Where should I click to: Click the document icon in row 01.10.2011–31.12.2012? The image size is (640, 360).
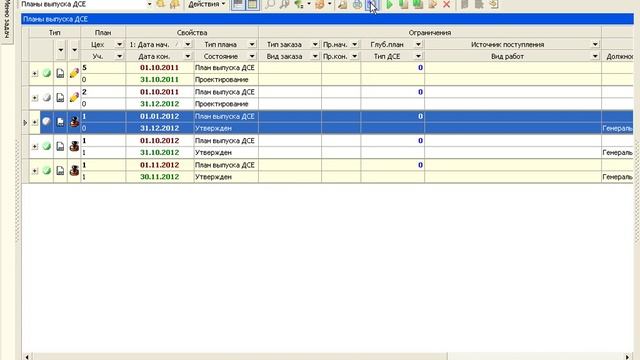(x=60, y=98)
